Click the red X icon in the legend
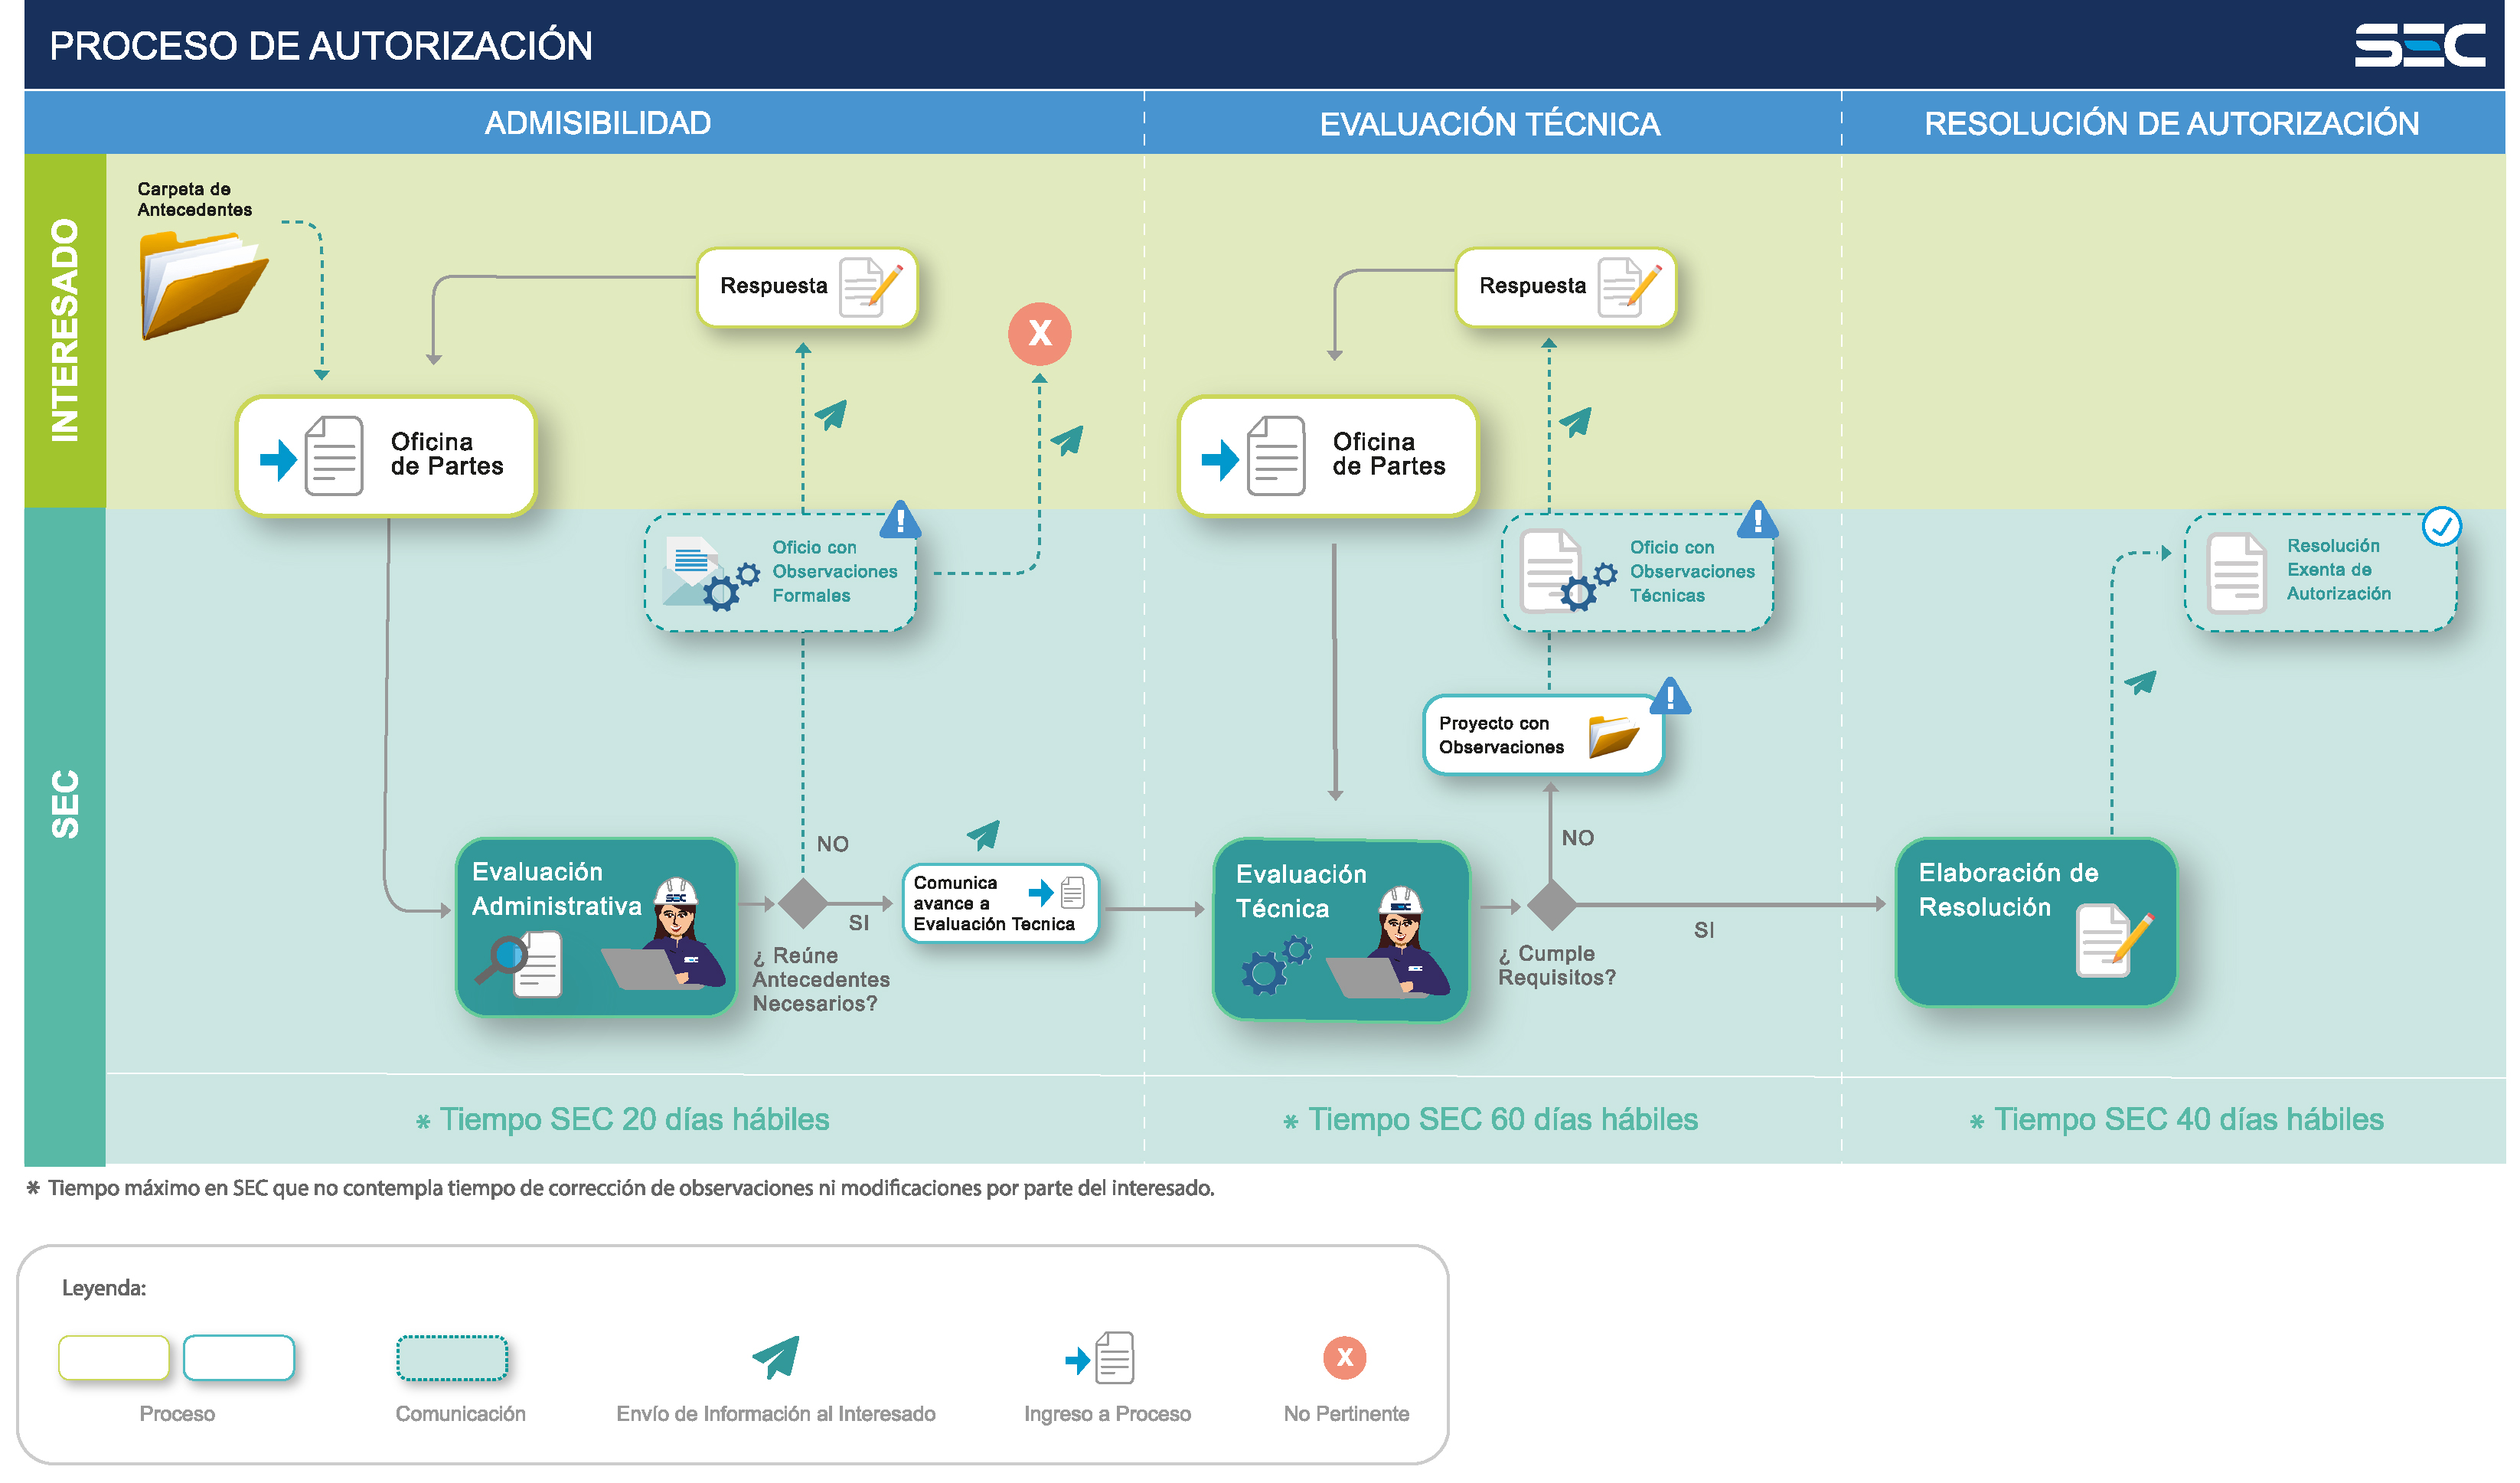The height and width of the screenshot is (1483, 2520). tap(1345, 1357)
